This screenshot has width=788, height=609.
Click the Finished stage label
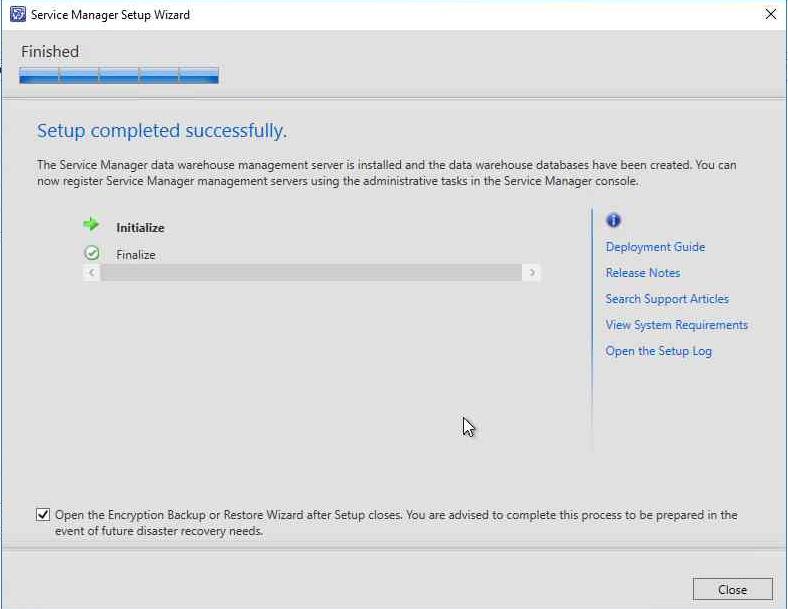[x=50, y=51]
